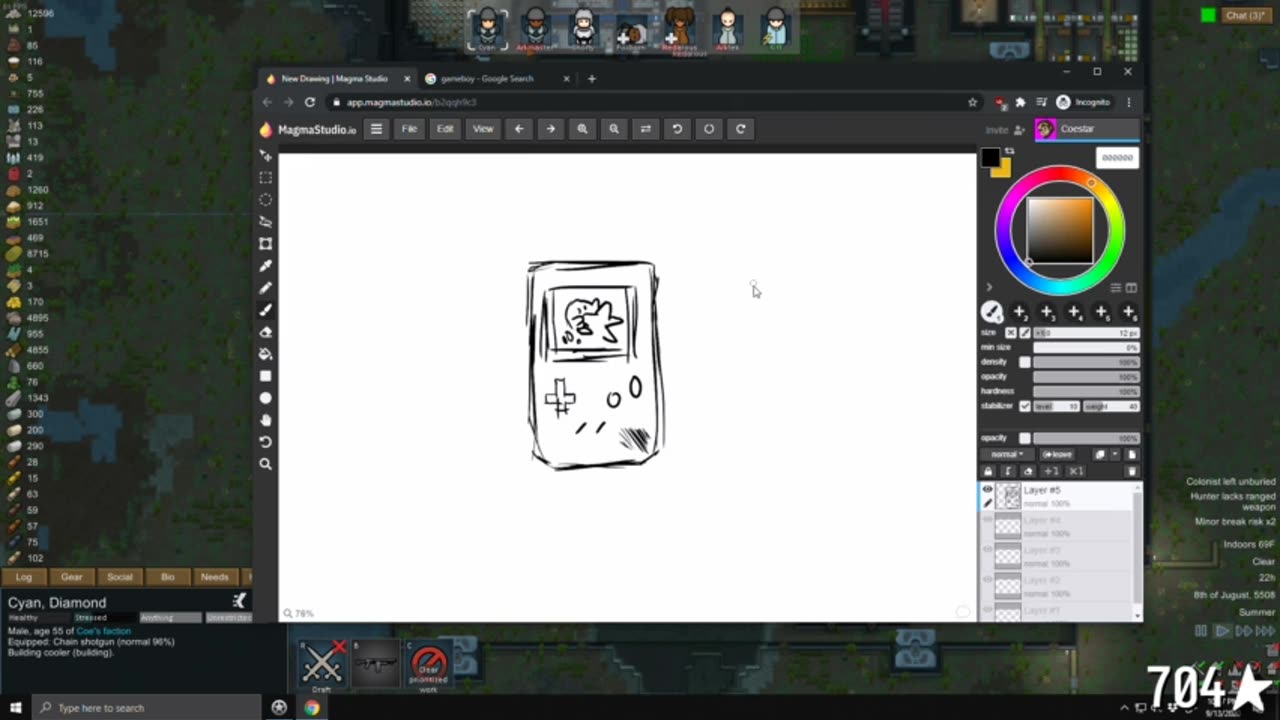
Task: Select the Transform tool
Action: click(x=265, y=244)
